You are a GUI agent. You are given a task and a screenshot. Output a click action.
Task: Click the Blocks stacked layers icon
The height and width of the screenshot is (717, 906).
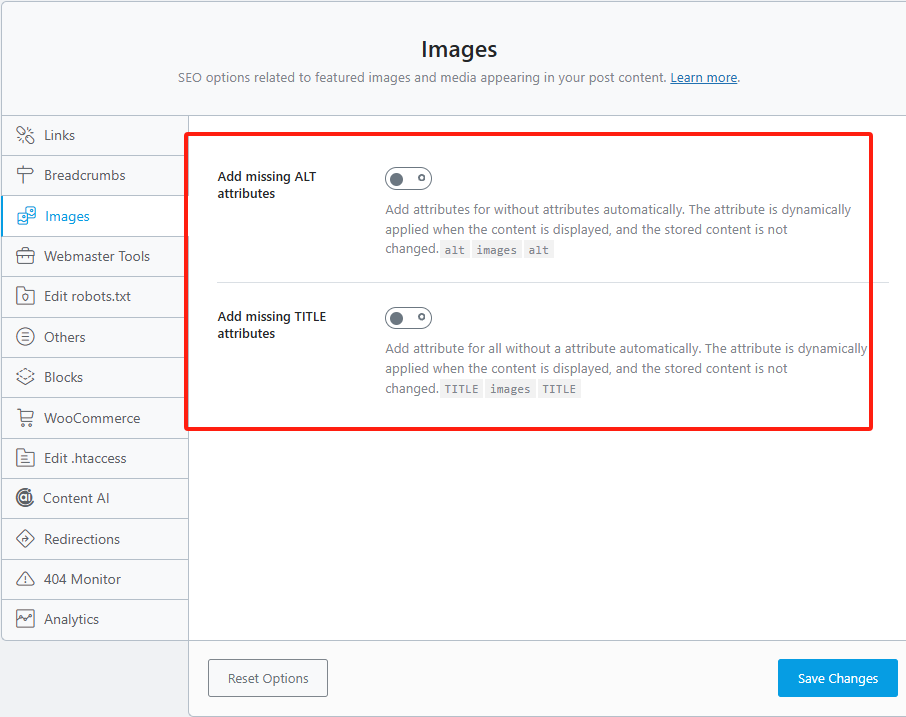[26, 377]
